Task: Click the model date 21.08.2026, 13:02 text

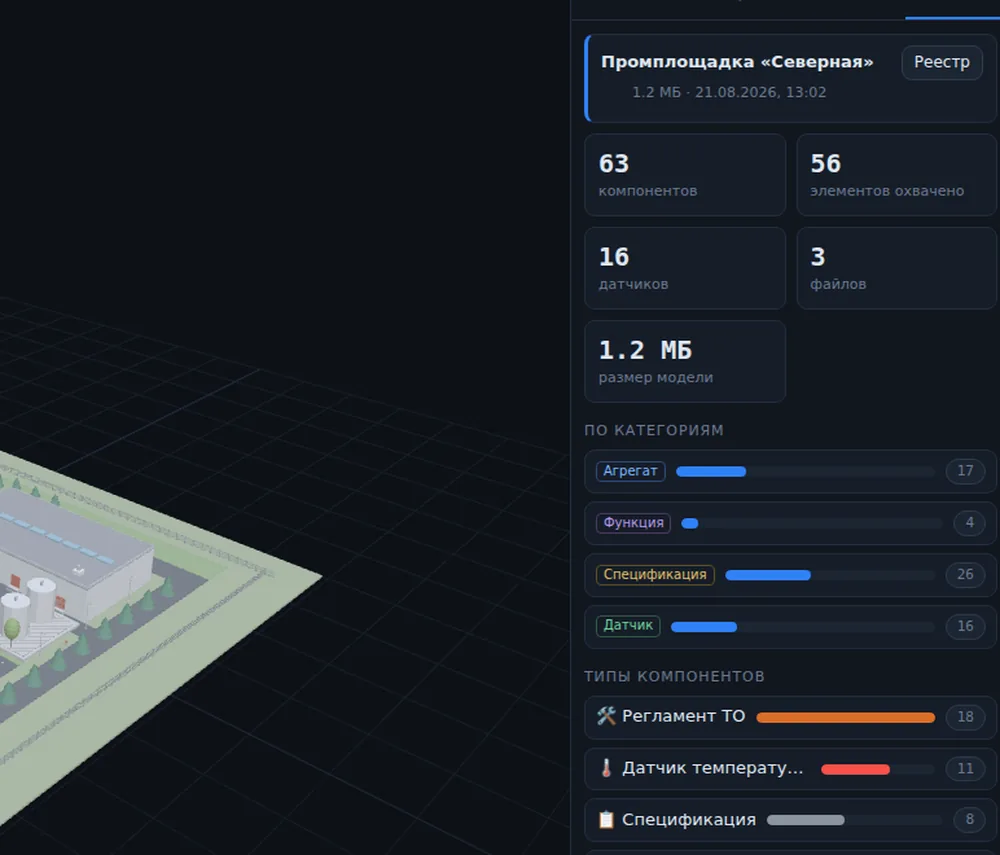Action: coord(760,92)
